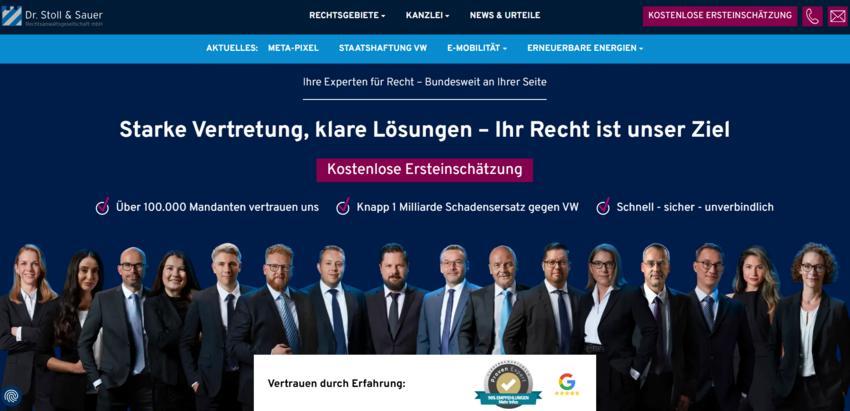The image size is (850, 411).
Task: Open the email envelope icon
Action: [x=838, y=16]
